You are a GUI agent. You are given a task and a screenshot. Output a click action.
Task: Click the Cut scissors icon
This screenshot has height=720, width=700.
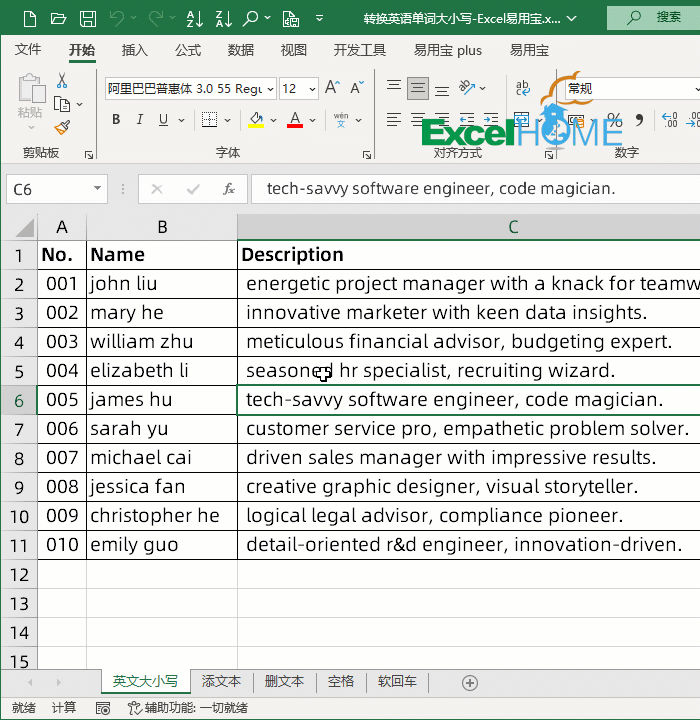(62, 81)
